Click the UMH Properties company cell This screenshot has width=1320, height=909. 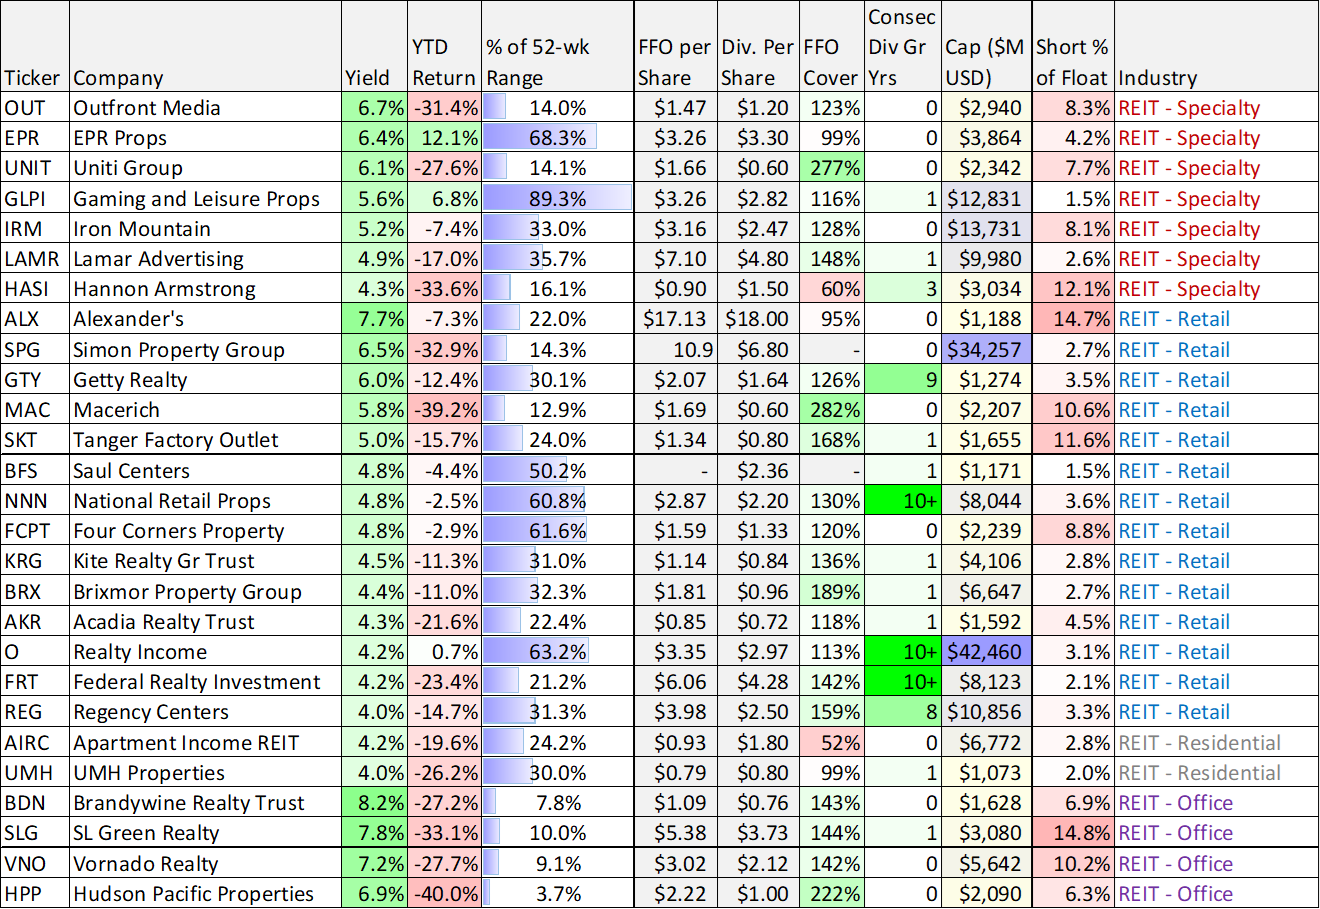(x=205, y=773)
